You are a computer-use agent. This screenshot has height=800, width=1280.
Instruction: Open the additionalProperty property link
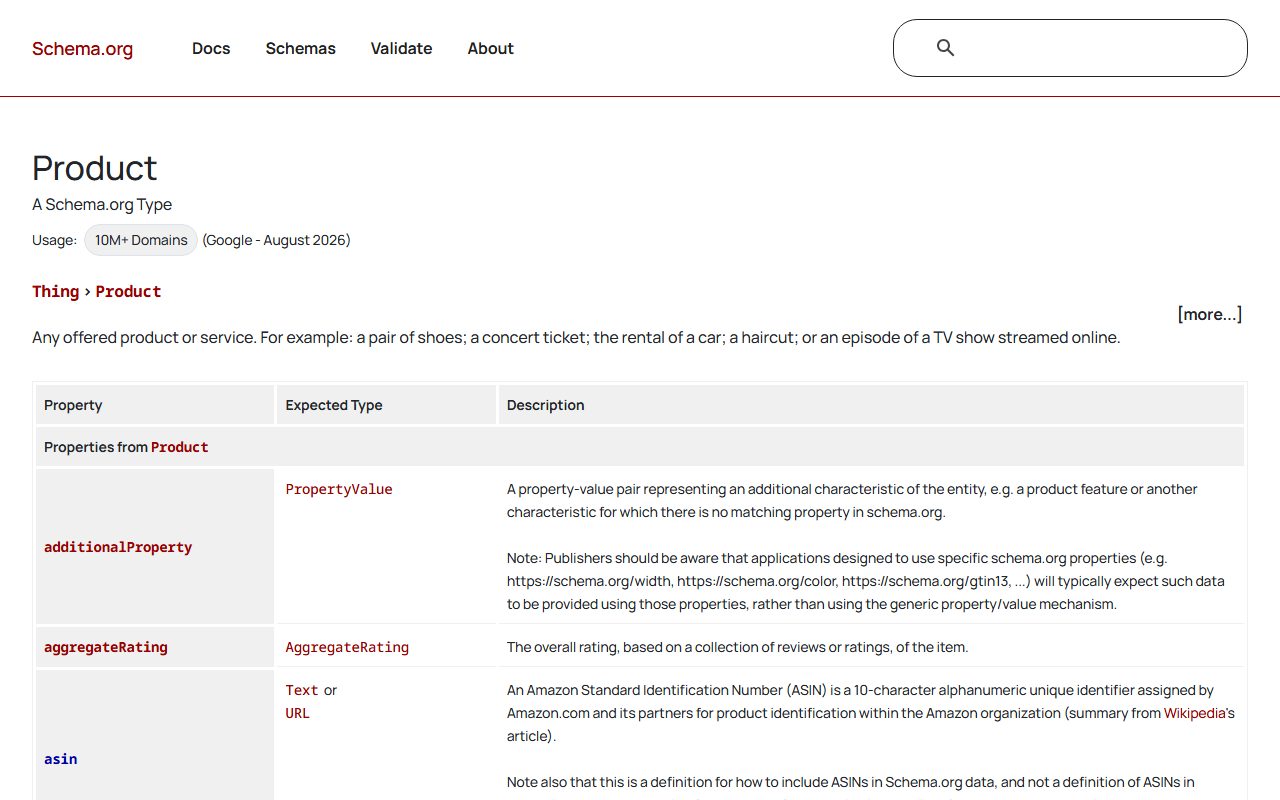pos(118,547)
